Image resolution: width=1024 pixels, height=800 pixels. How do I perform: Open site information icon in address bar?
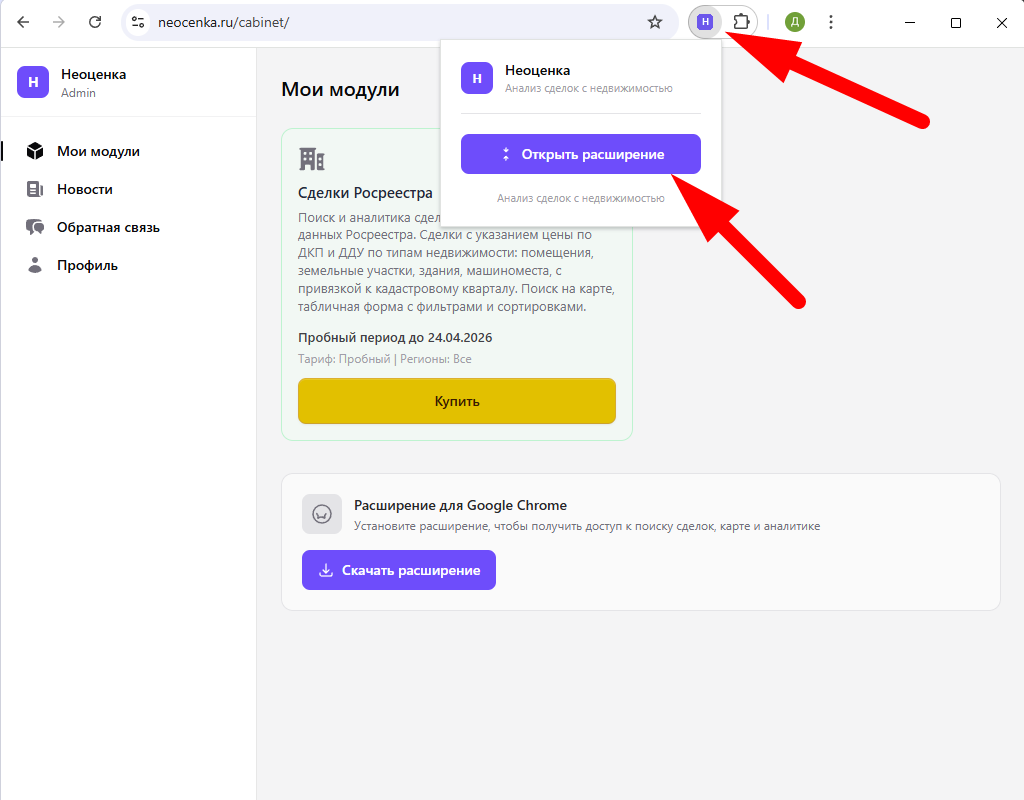click(138, 22)
